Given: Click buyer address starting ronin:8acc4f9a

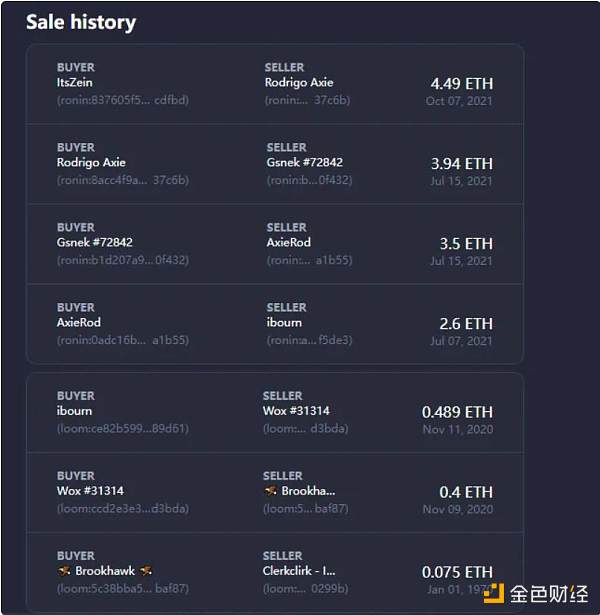Looking at the screenshot, I should click(122, 180).
